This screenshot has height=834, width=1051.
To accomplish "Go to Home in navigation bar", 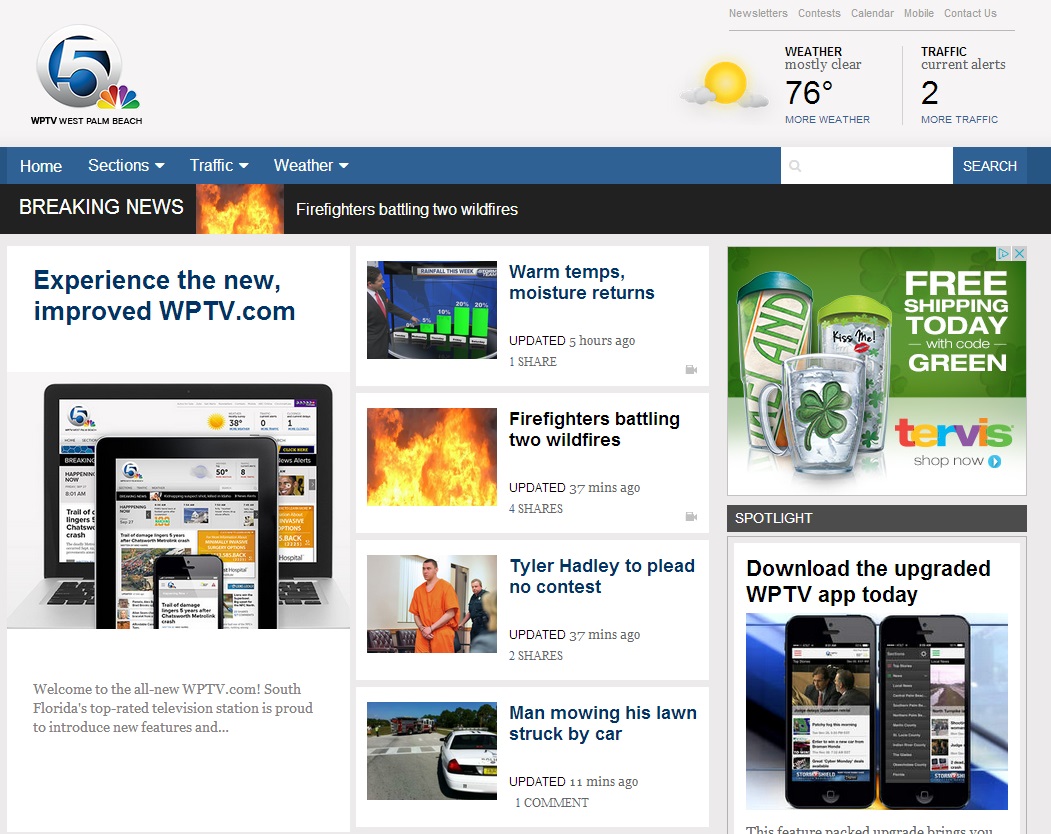I will 41,166.
